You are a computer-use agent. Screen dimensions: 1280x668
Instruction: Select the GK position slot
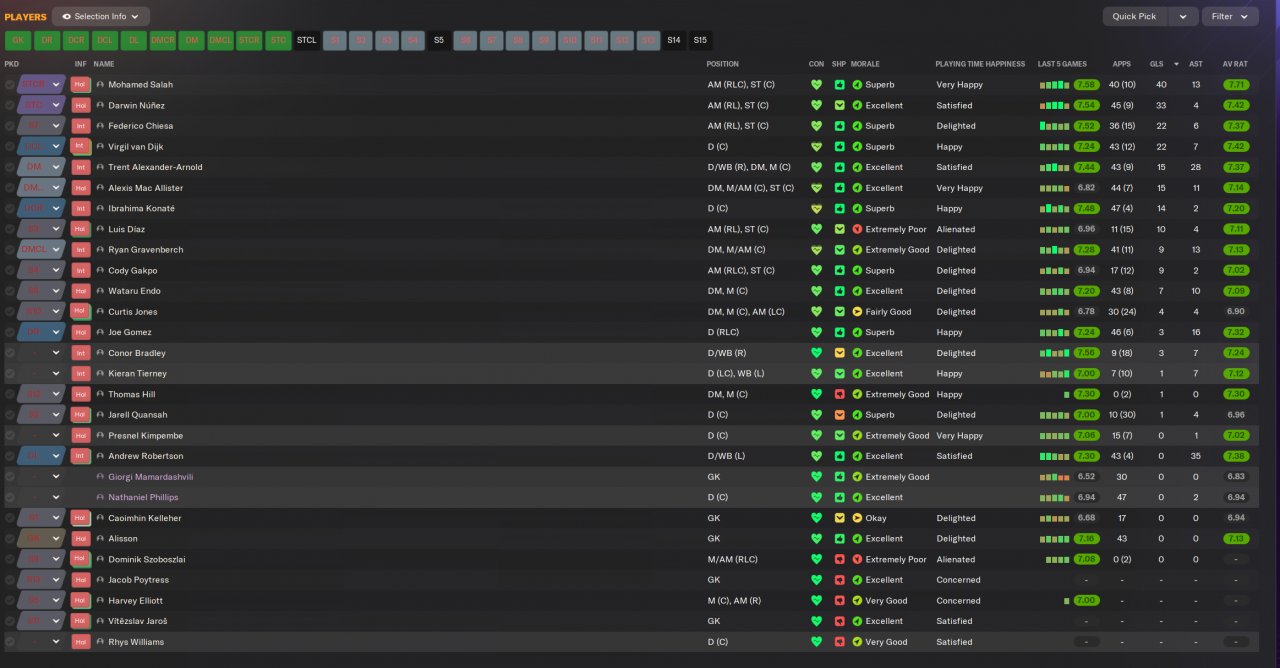[x=18, y=40]
